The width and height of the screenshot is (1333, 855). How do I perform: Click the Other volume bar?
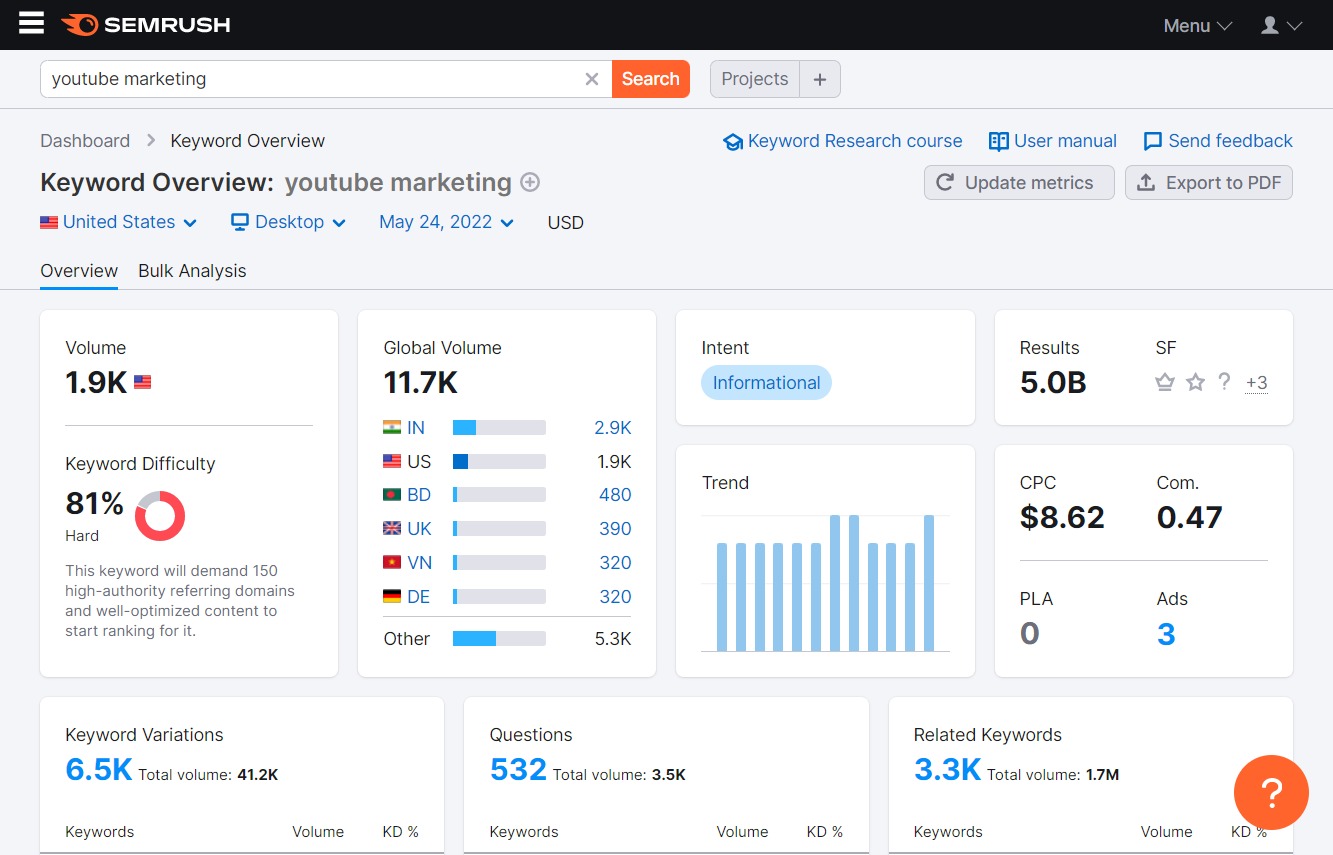coord(499,639)
